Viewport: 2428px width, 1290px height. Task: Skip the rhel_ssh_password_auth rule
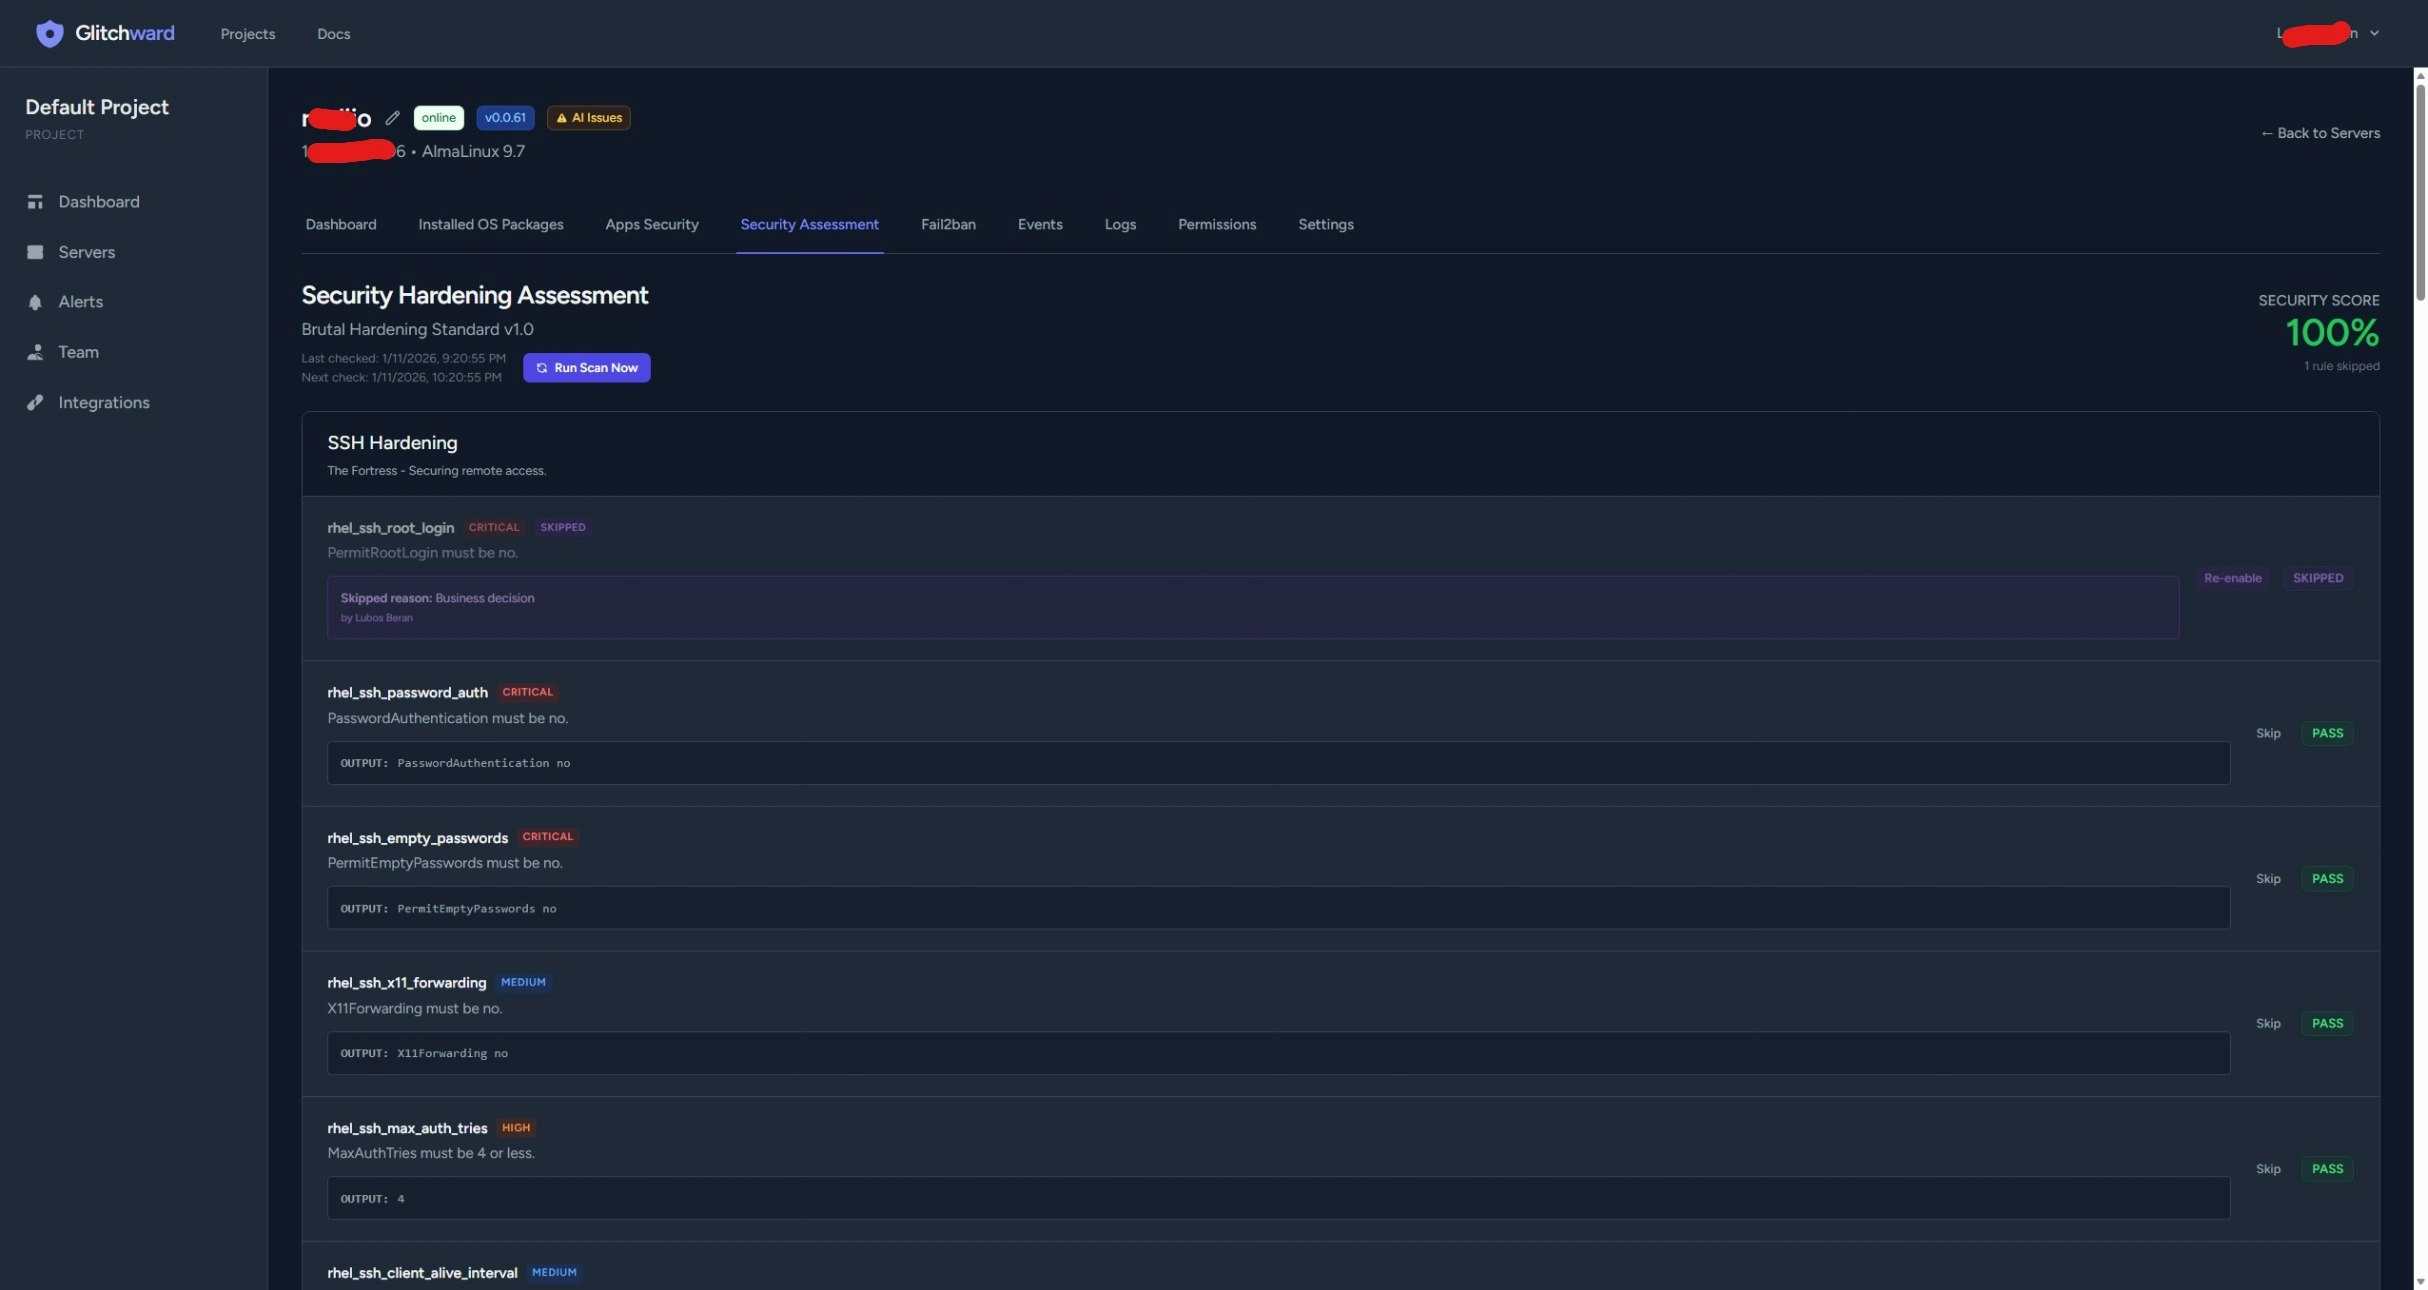click(x=2268, y=733)
